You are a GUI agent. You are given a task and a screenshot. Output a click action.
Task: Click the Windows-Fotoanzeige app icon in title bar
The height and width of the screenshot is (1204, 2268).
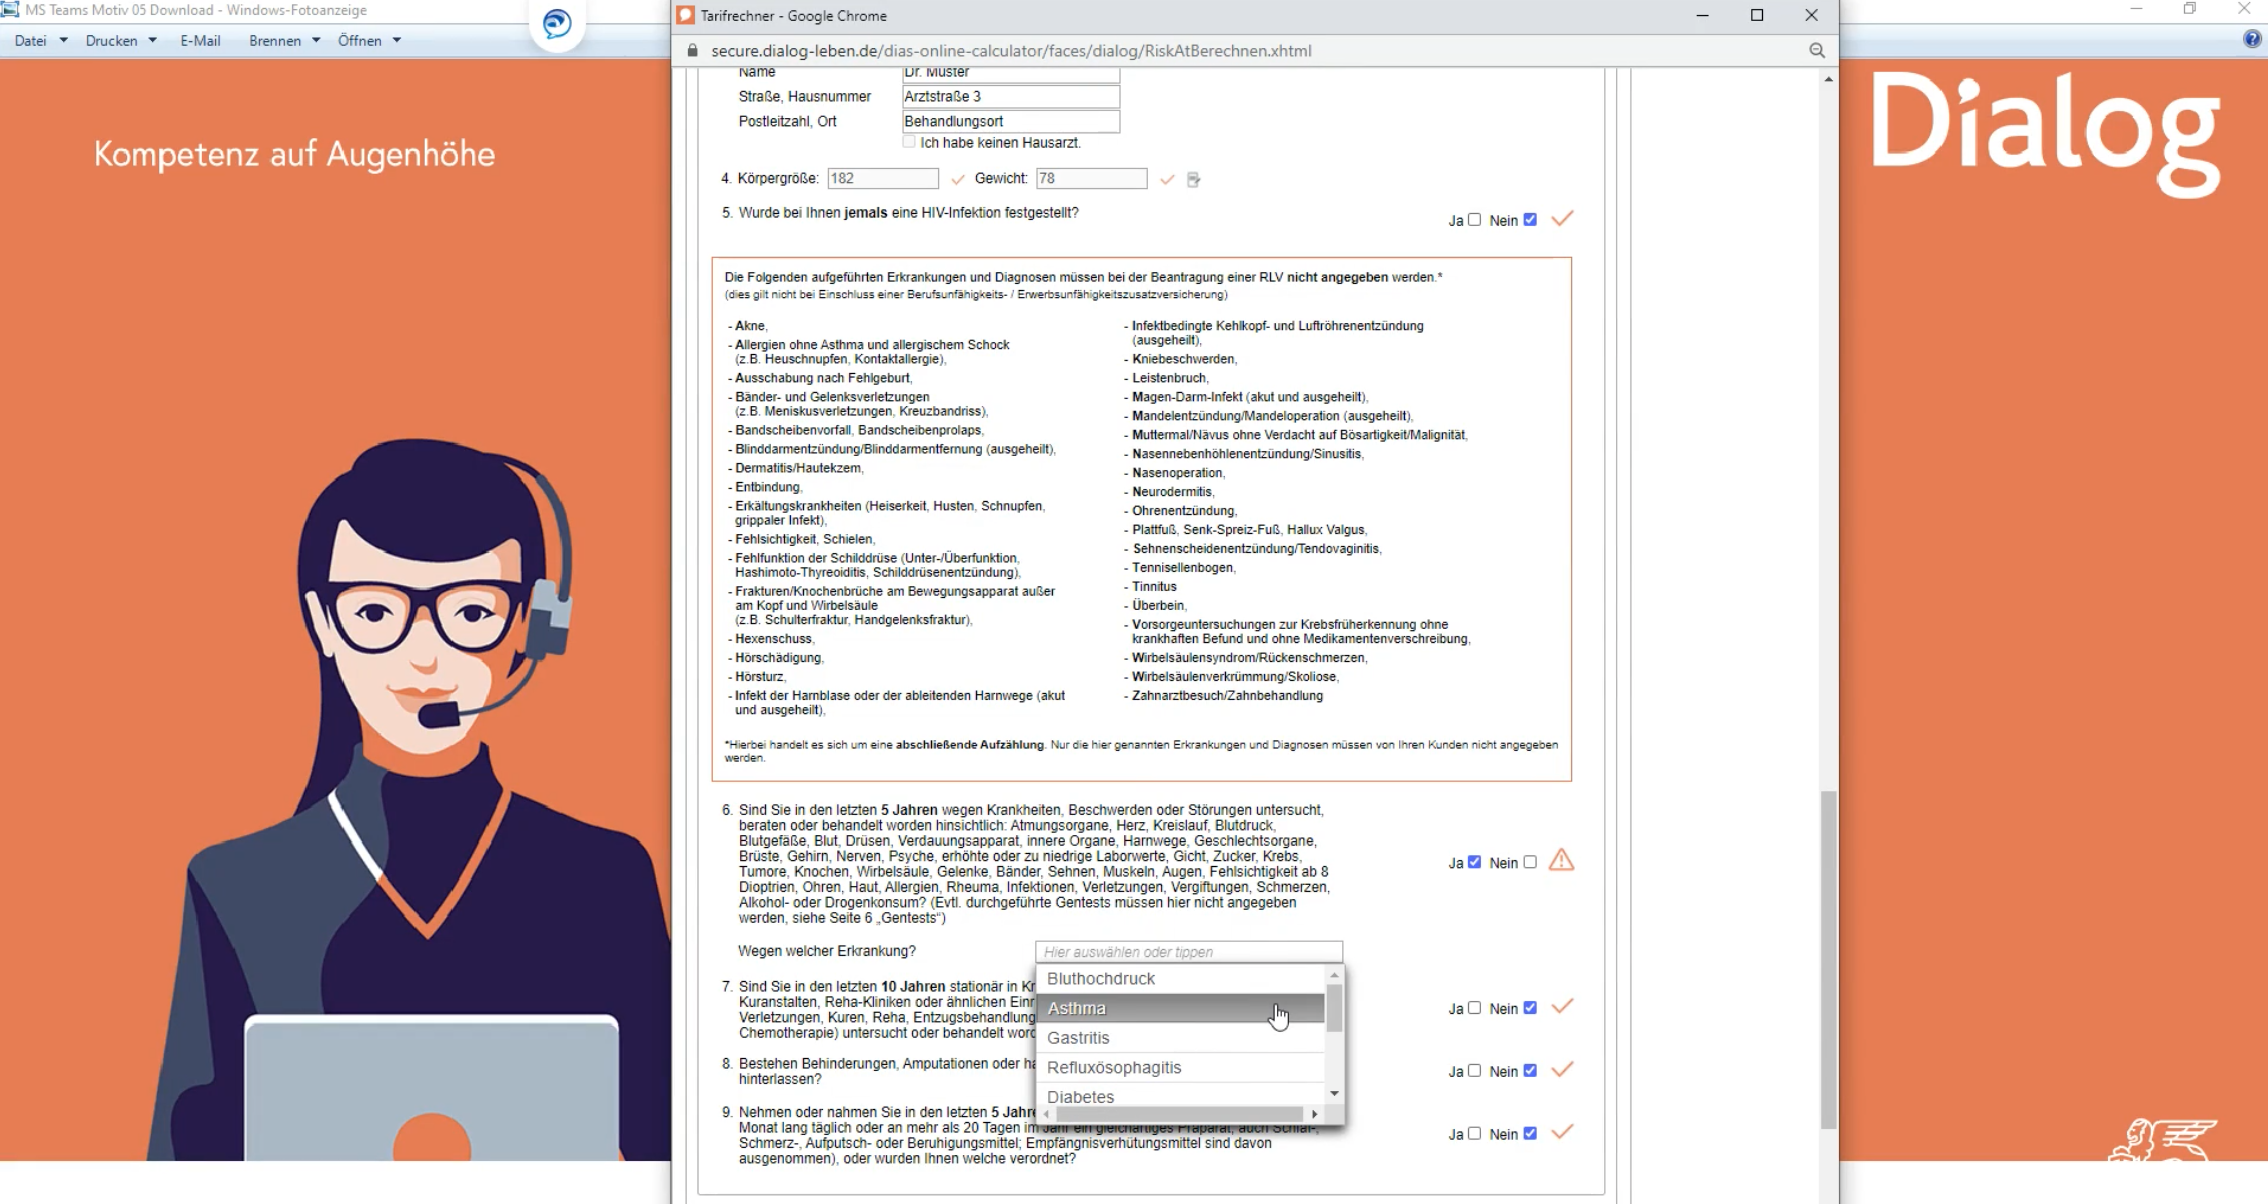point(10,10)
